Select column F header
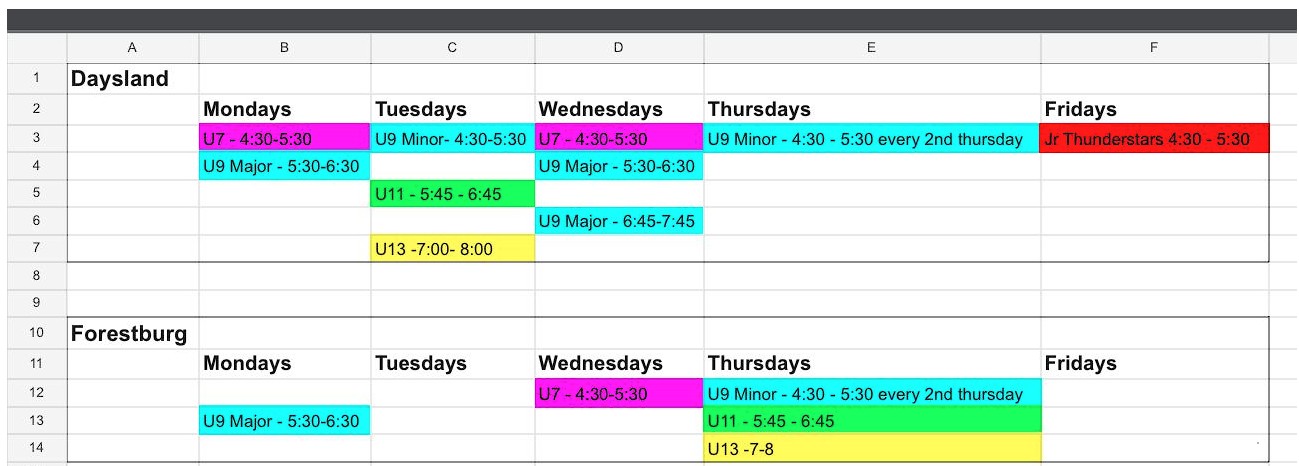Screen dimensions: 1299x466 (1154, 48)
